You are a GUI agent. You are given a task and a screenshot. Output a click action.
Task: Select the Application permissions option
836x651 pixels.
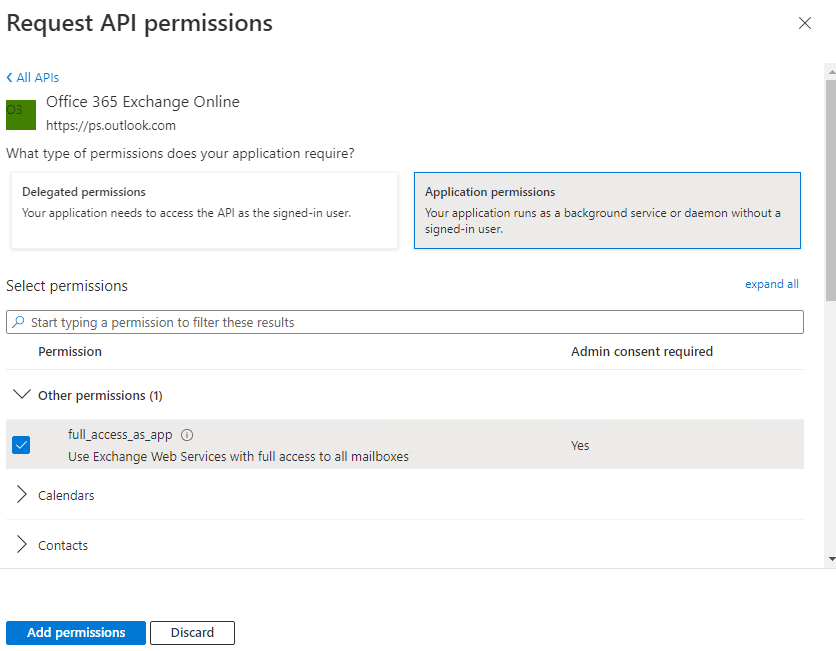pyautogui.click(x=607, y=210)
